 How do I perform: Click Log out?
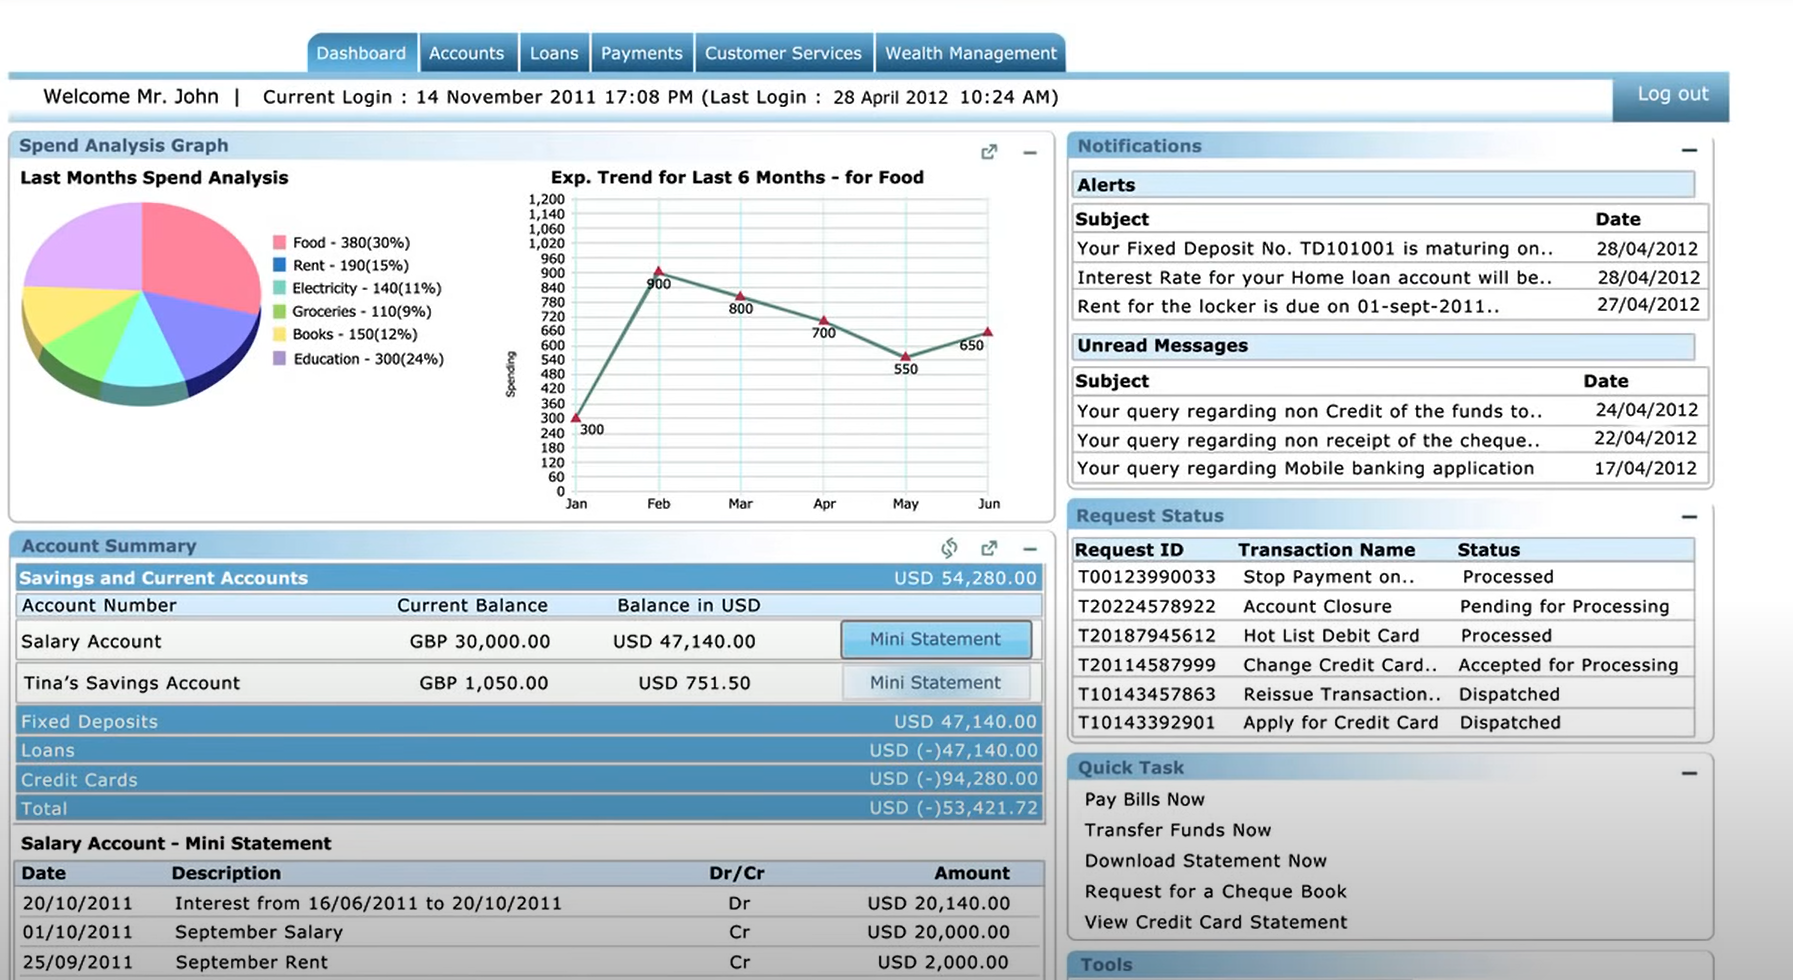[1671, 94]
